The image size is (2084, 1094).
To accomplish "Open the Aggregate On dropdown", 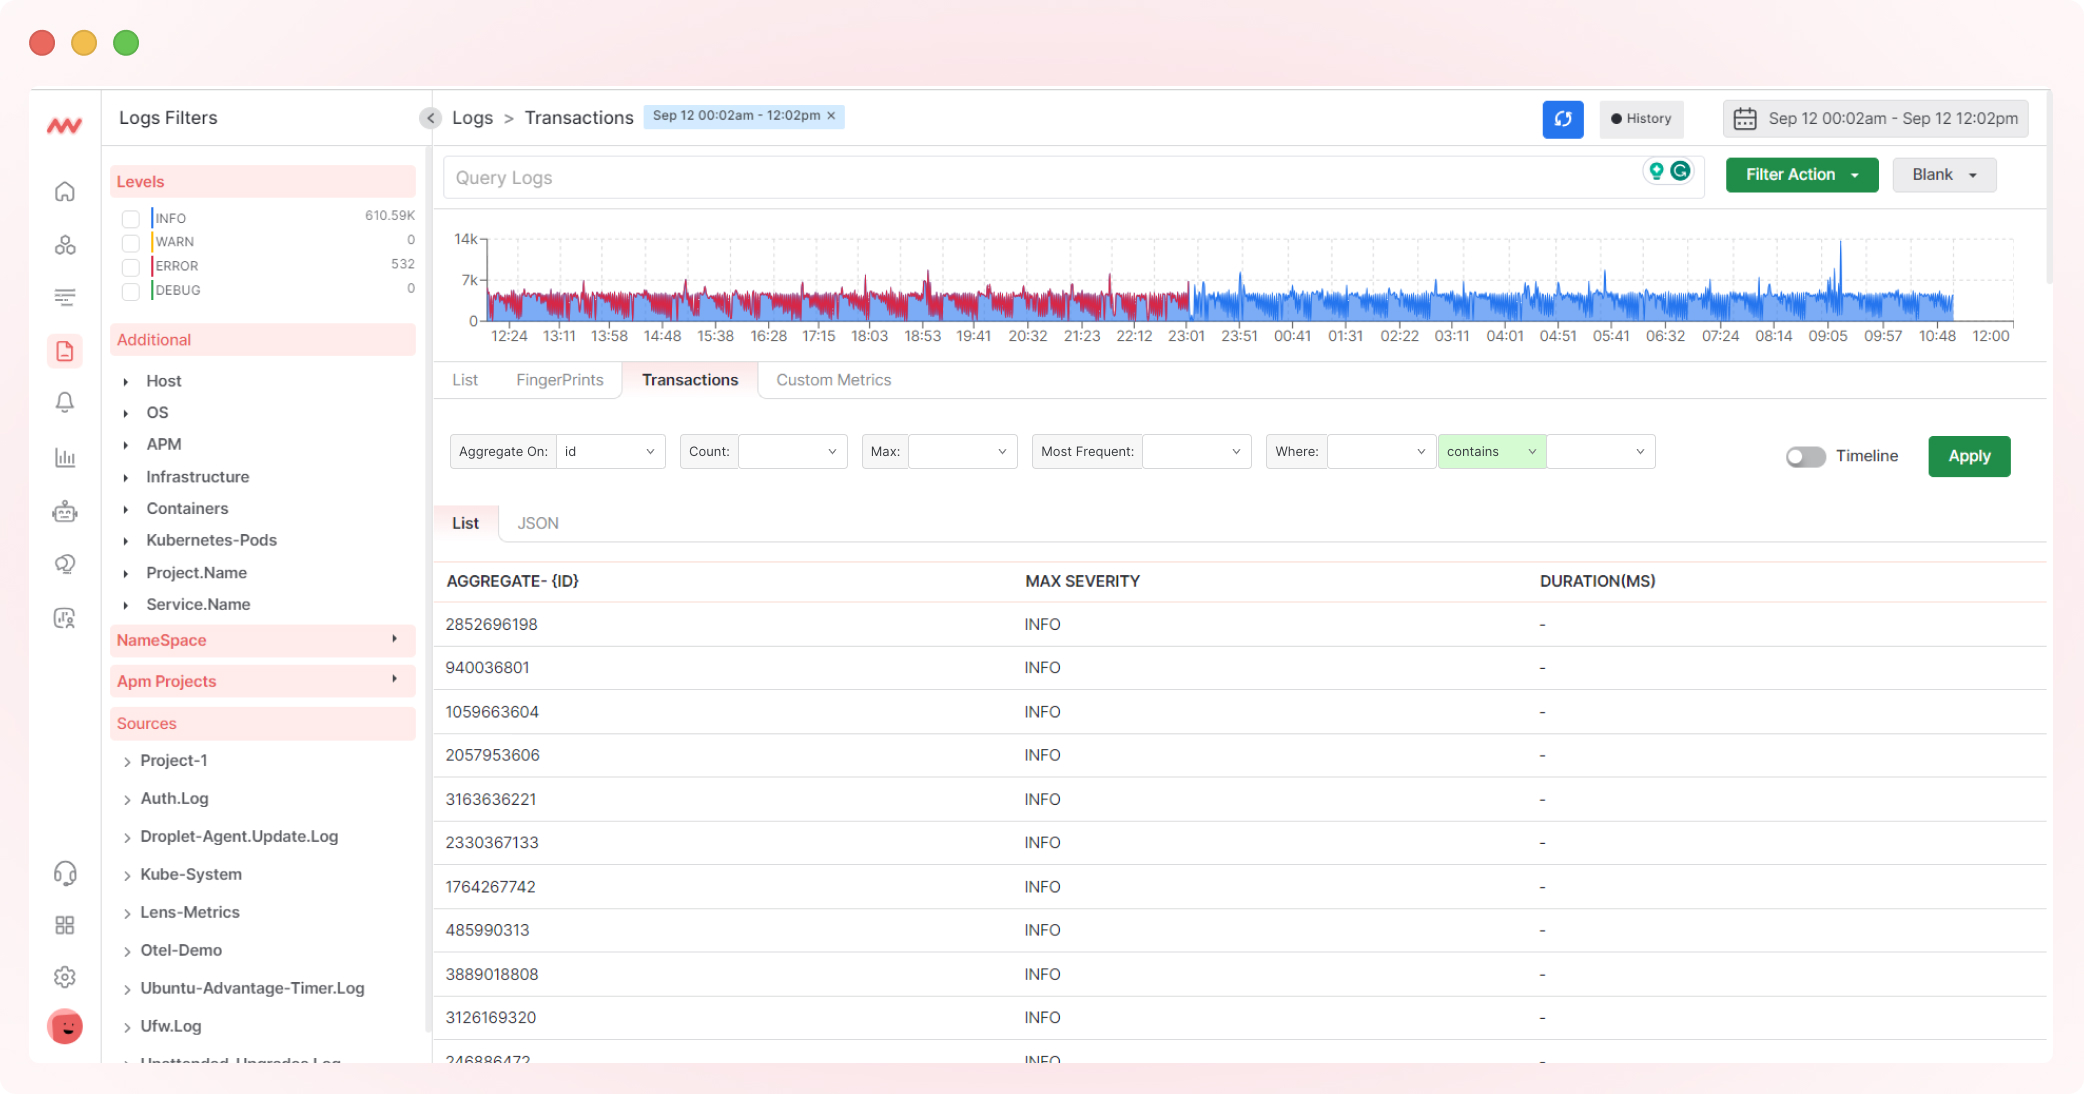I will click(x=610, y=451).
